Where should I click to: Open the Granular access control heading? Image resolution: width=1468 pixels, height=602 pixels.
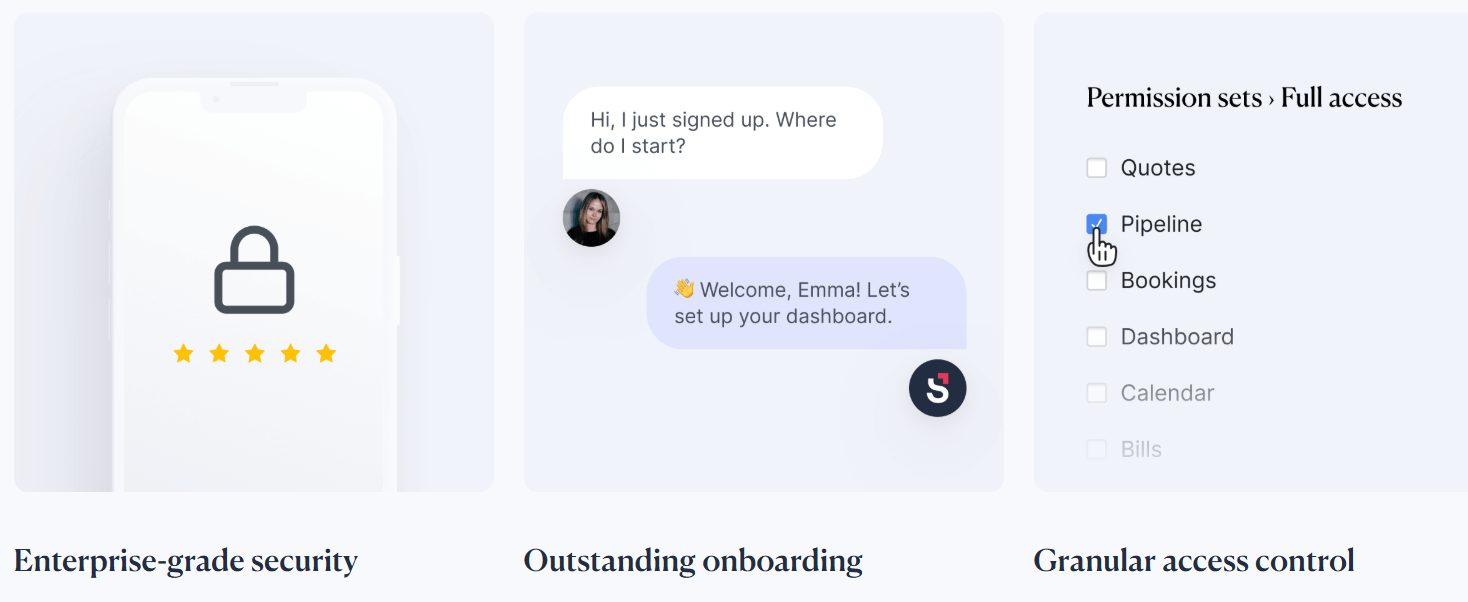pyautogui.click(x=1194, y=560)
